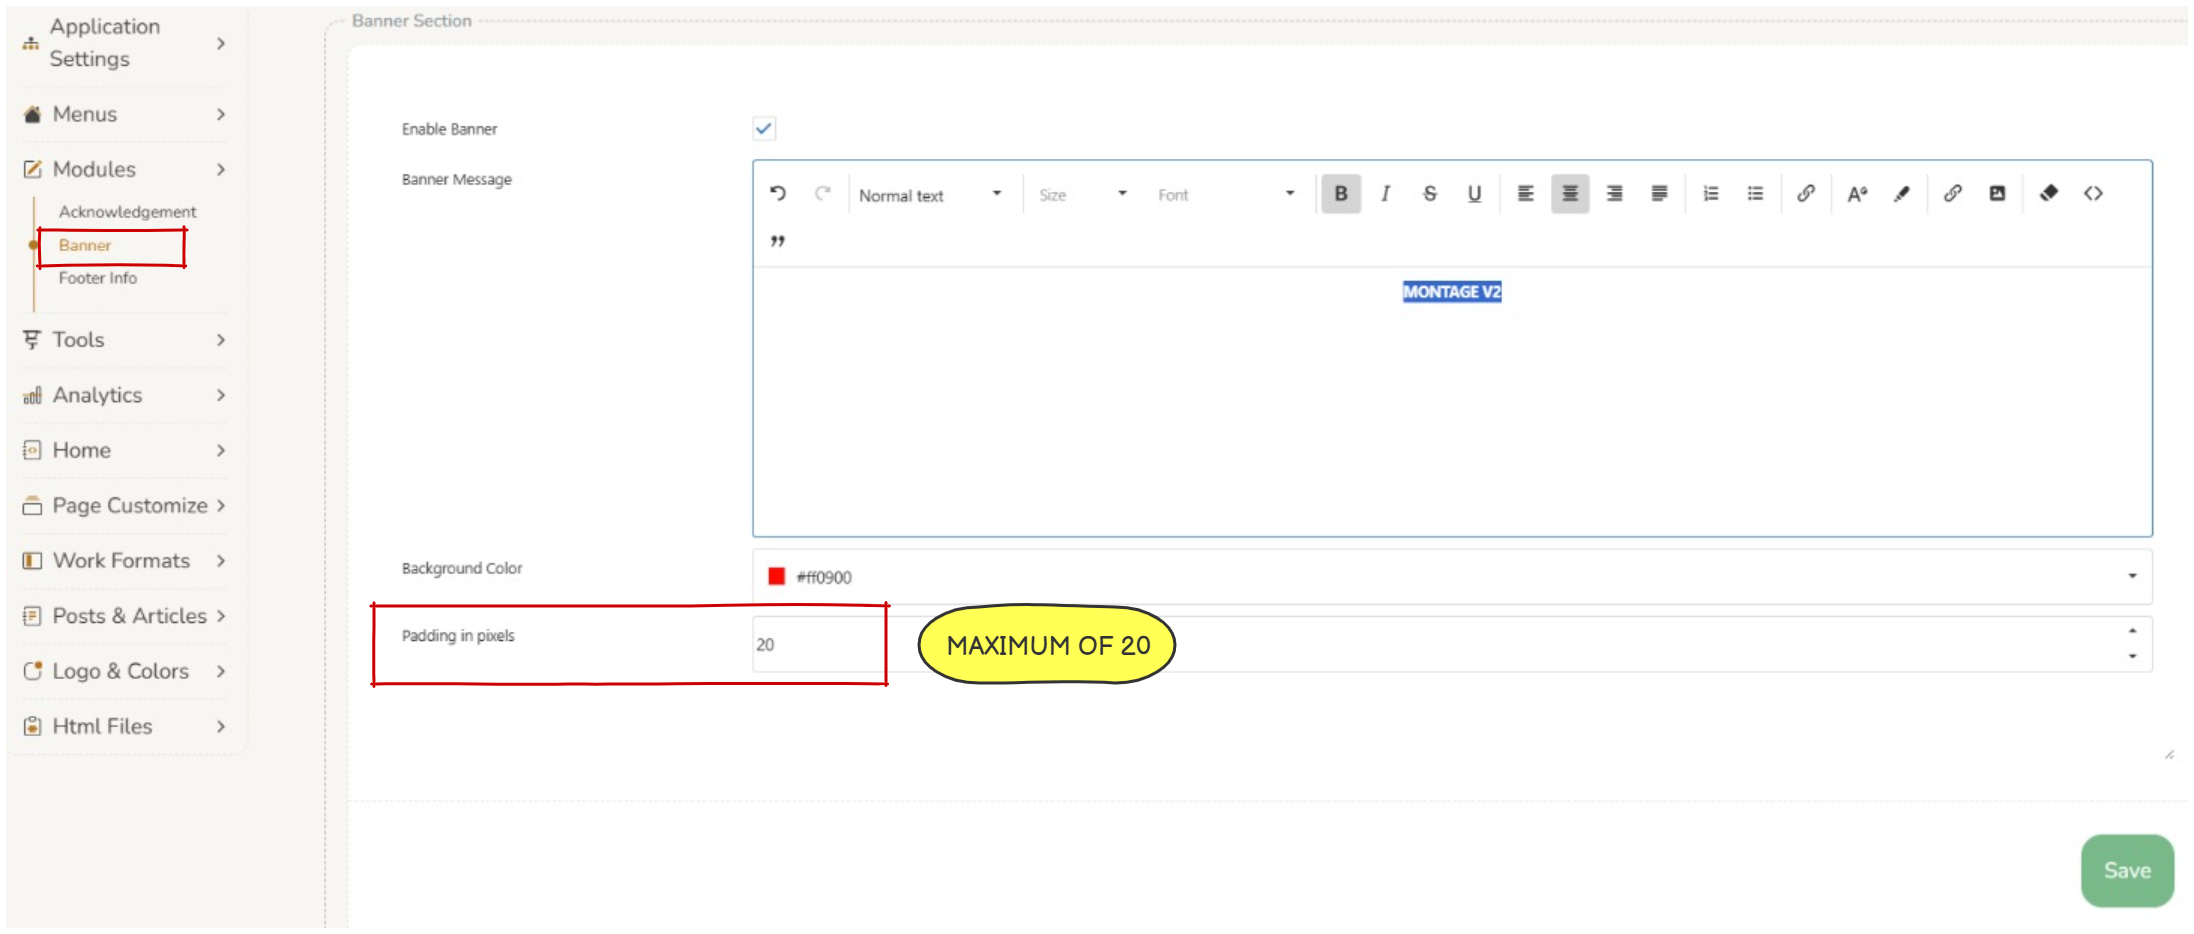Image resolution: width=2194 pixels, height=934 pixels.
Task: Click the Save button
Action: [2127, 870]
